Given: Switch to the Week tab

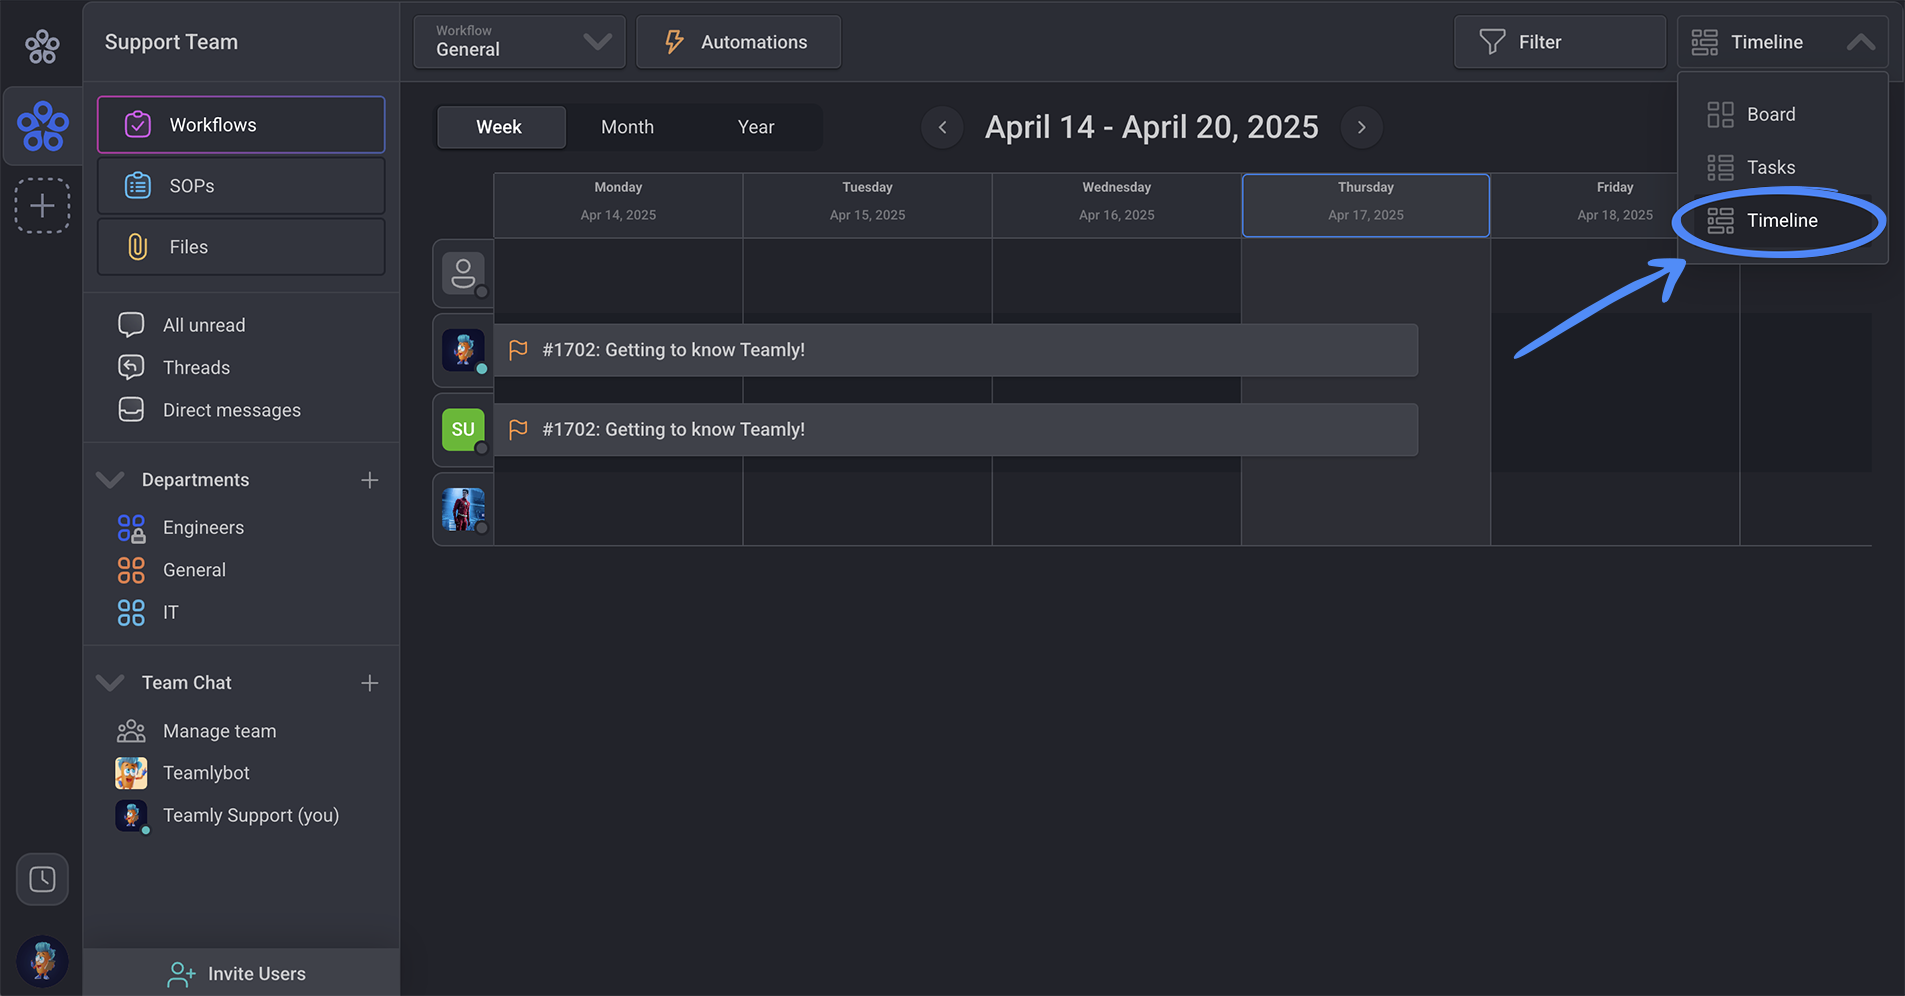Looking at the screenshot, I should click(x=500, y=127).
